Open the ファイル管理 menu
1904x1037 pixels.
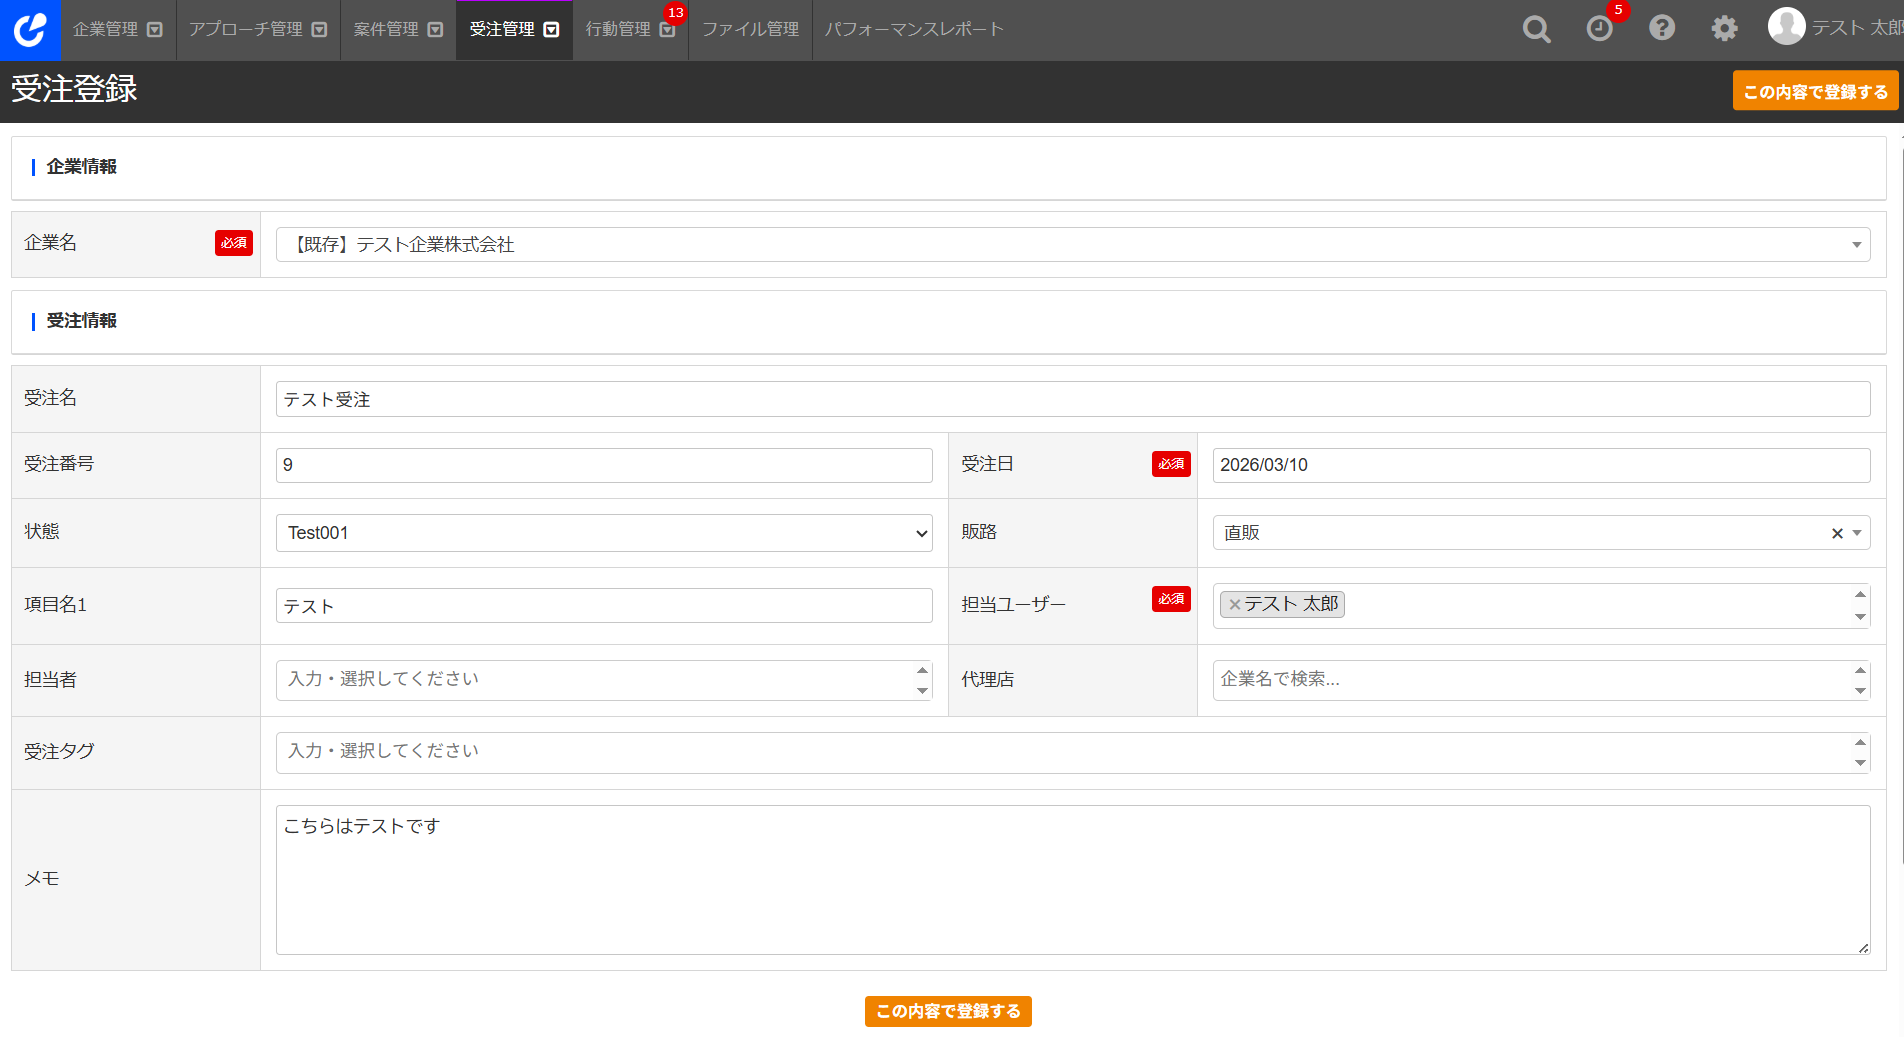tap(750, 30)
